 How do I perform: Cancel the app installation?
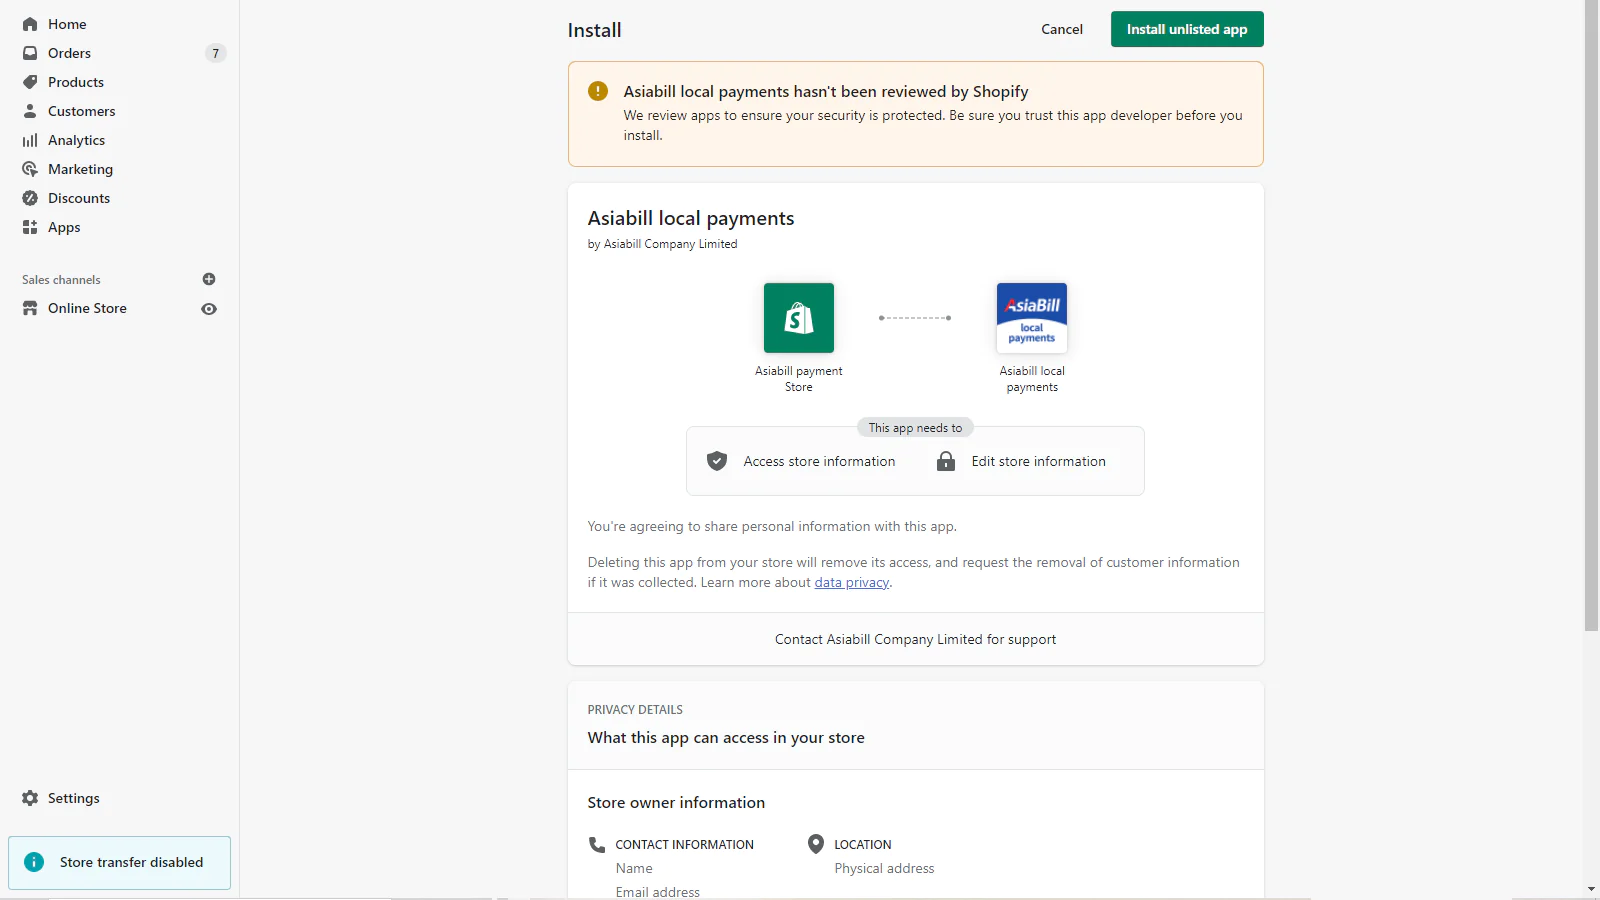pos(1062,29)
